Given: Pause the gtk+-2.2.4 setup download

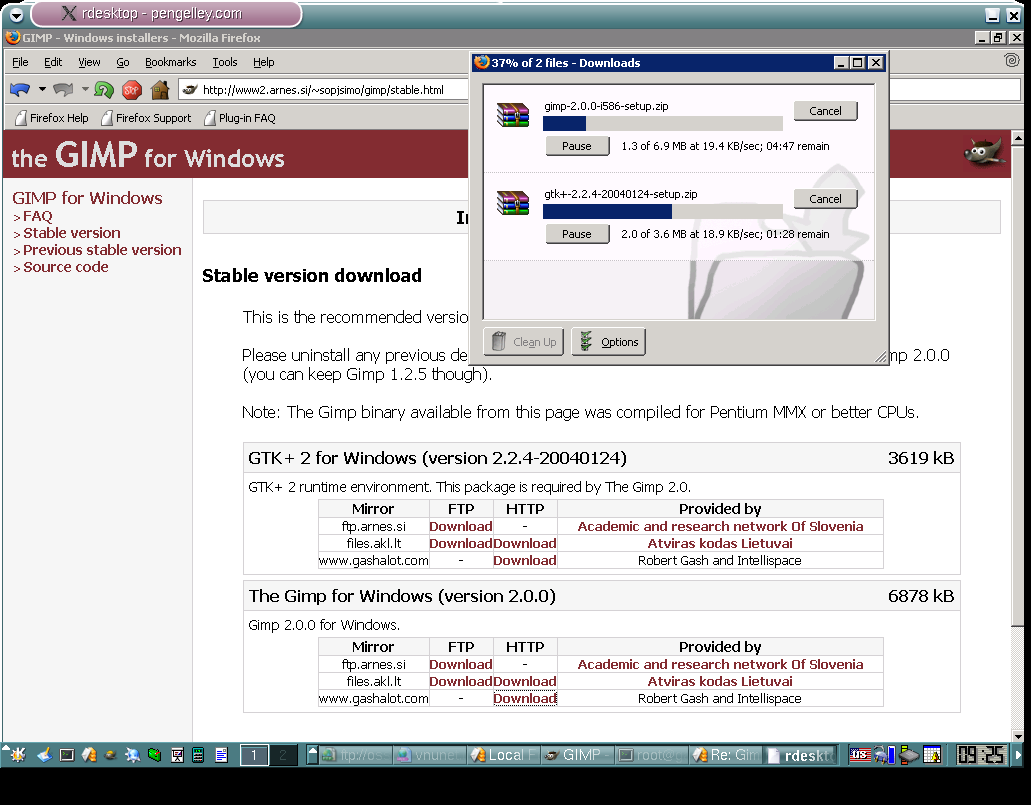Looking at the screenshot, I should click(577, 234).
